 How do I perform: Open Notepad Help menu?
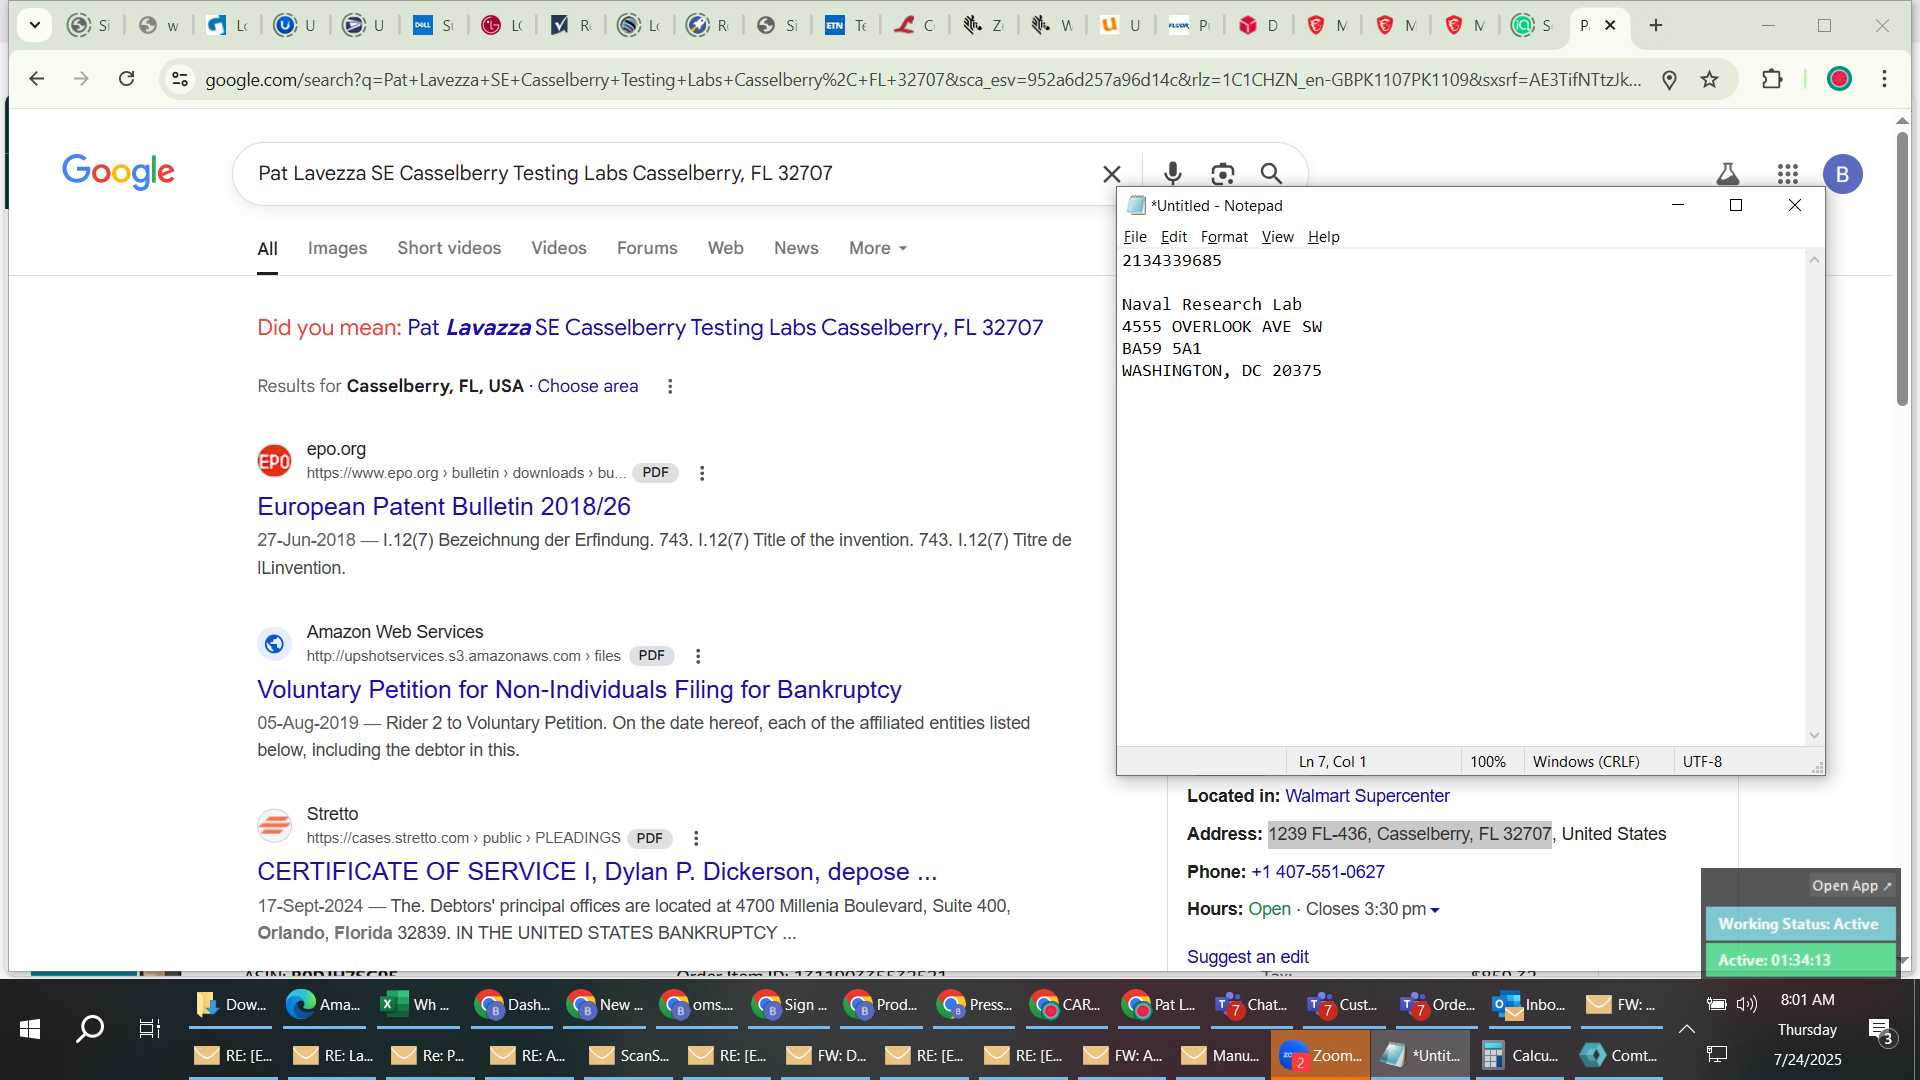tap(1323, 237)
